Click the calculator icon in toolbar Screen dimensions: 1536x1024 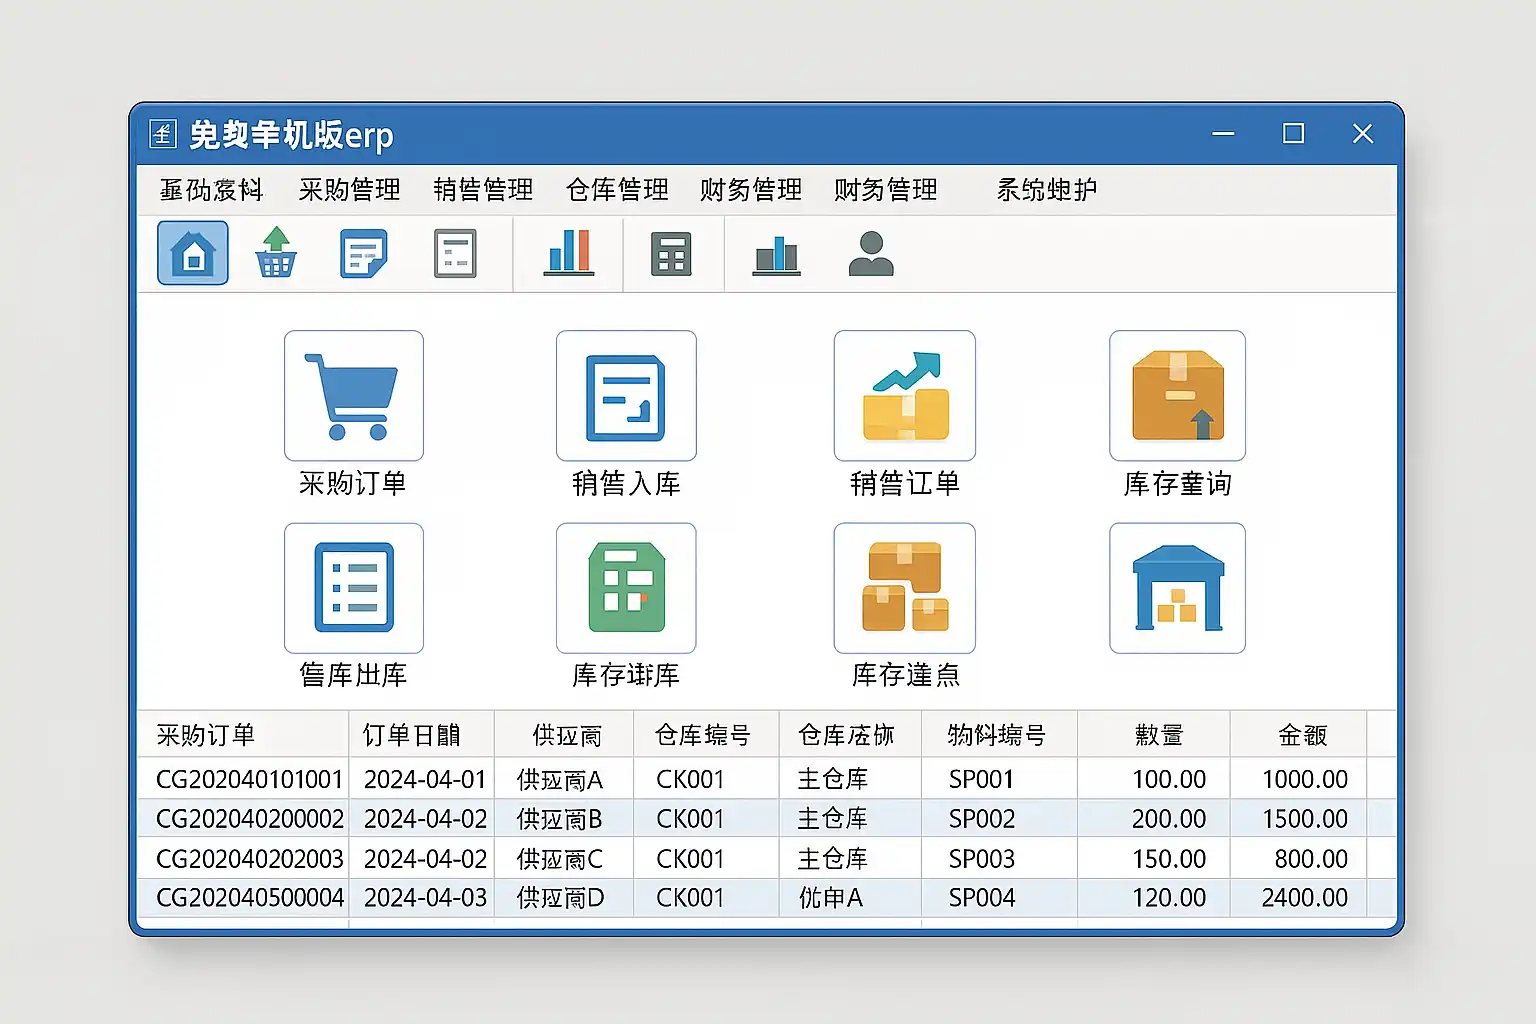point(671,254)
